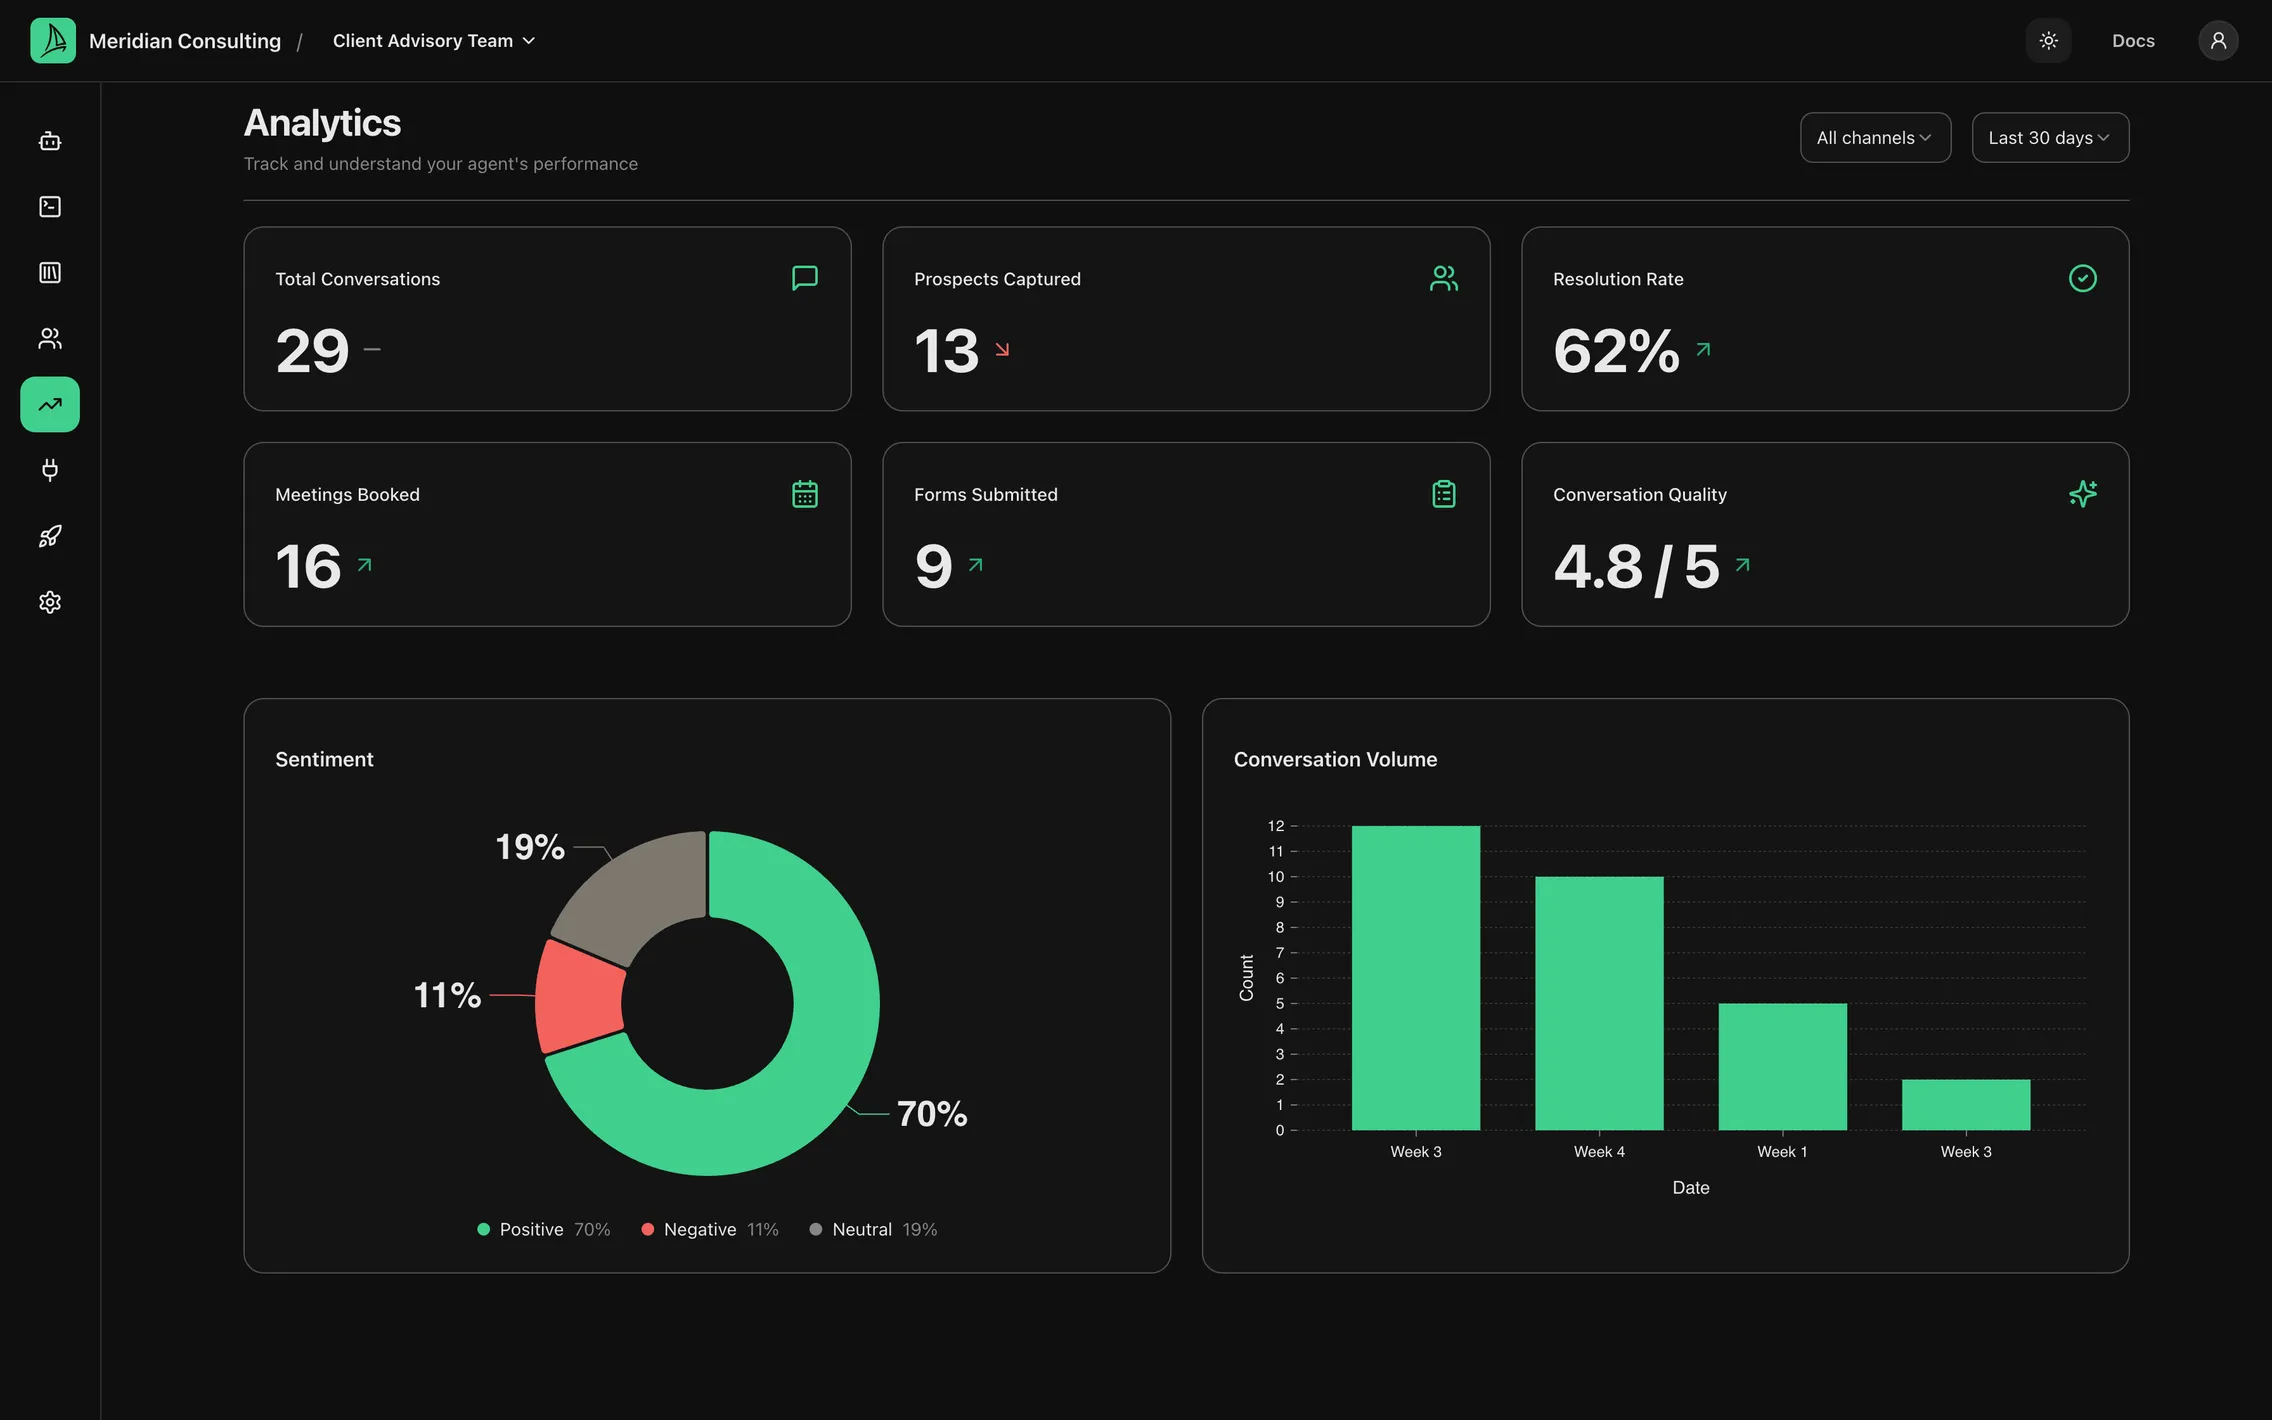Viewport: 2272px width, 1420px height.
Task: Click the 19% donut chart label
Action: [530, 847]
